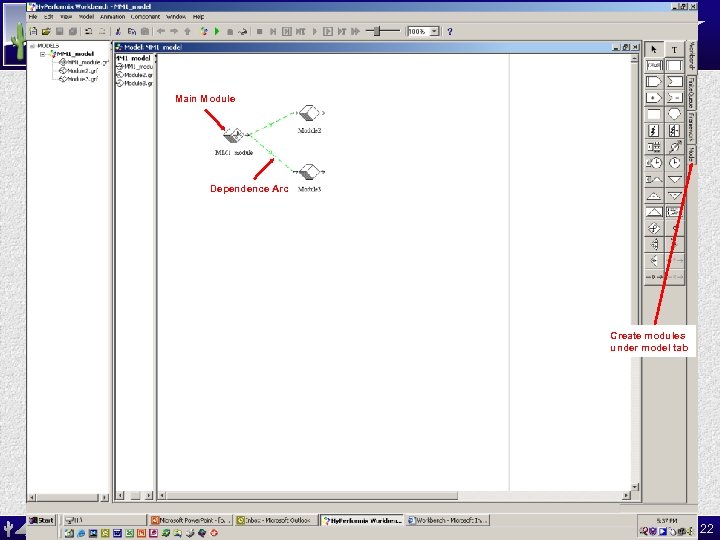Click the Undo toolbar icon
This screenshot has width=720, height=540.
click(89, 31)
